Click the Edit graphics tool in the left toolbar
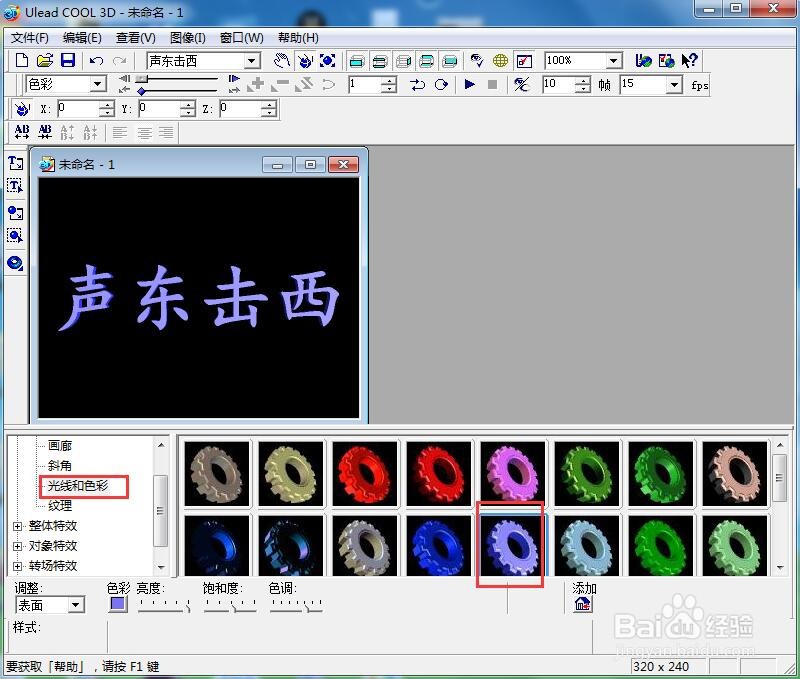 pyautogui.click(x=15, y=236)
